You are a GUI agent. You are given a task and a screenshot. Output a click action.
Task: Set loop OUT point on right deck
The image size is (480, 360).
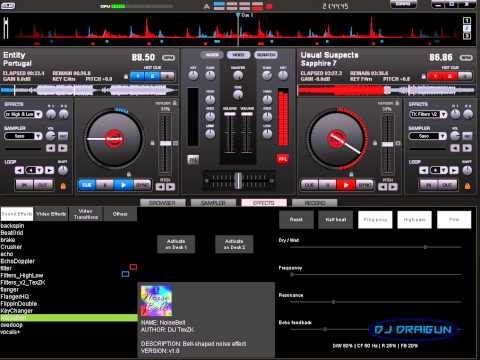tap(447, 185)
